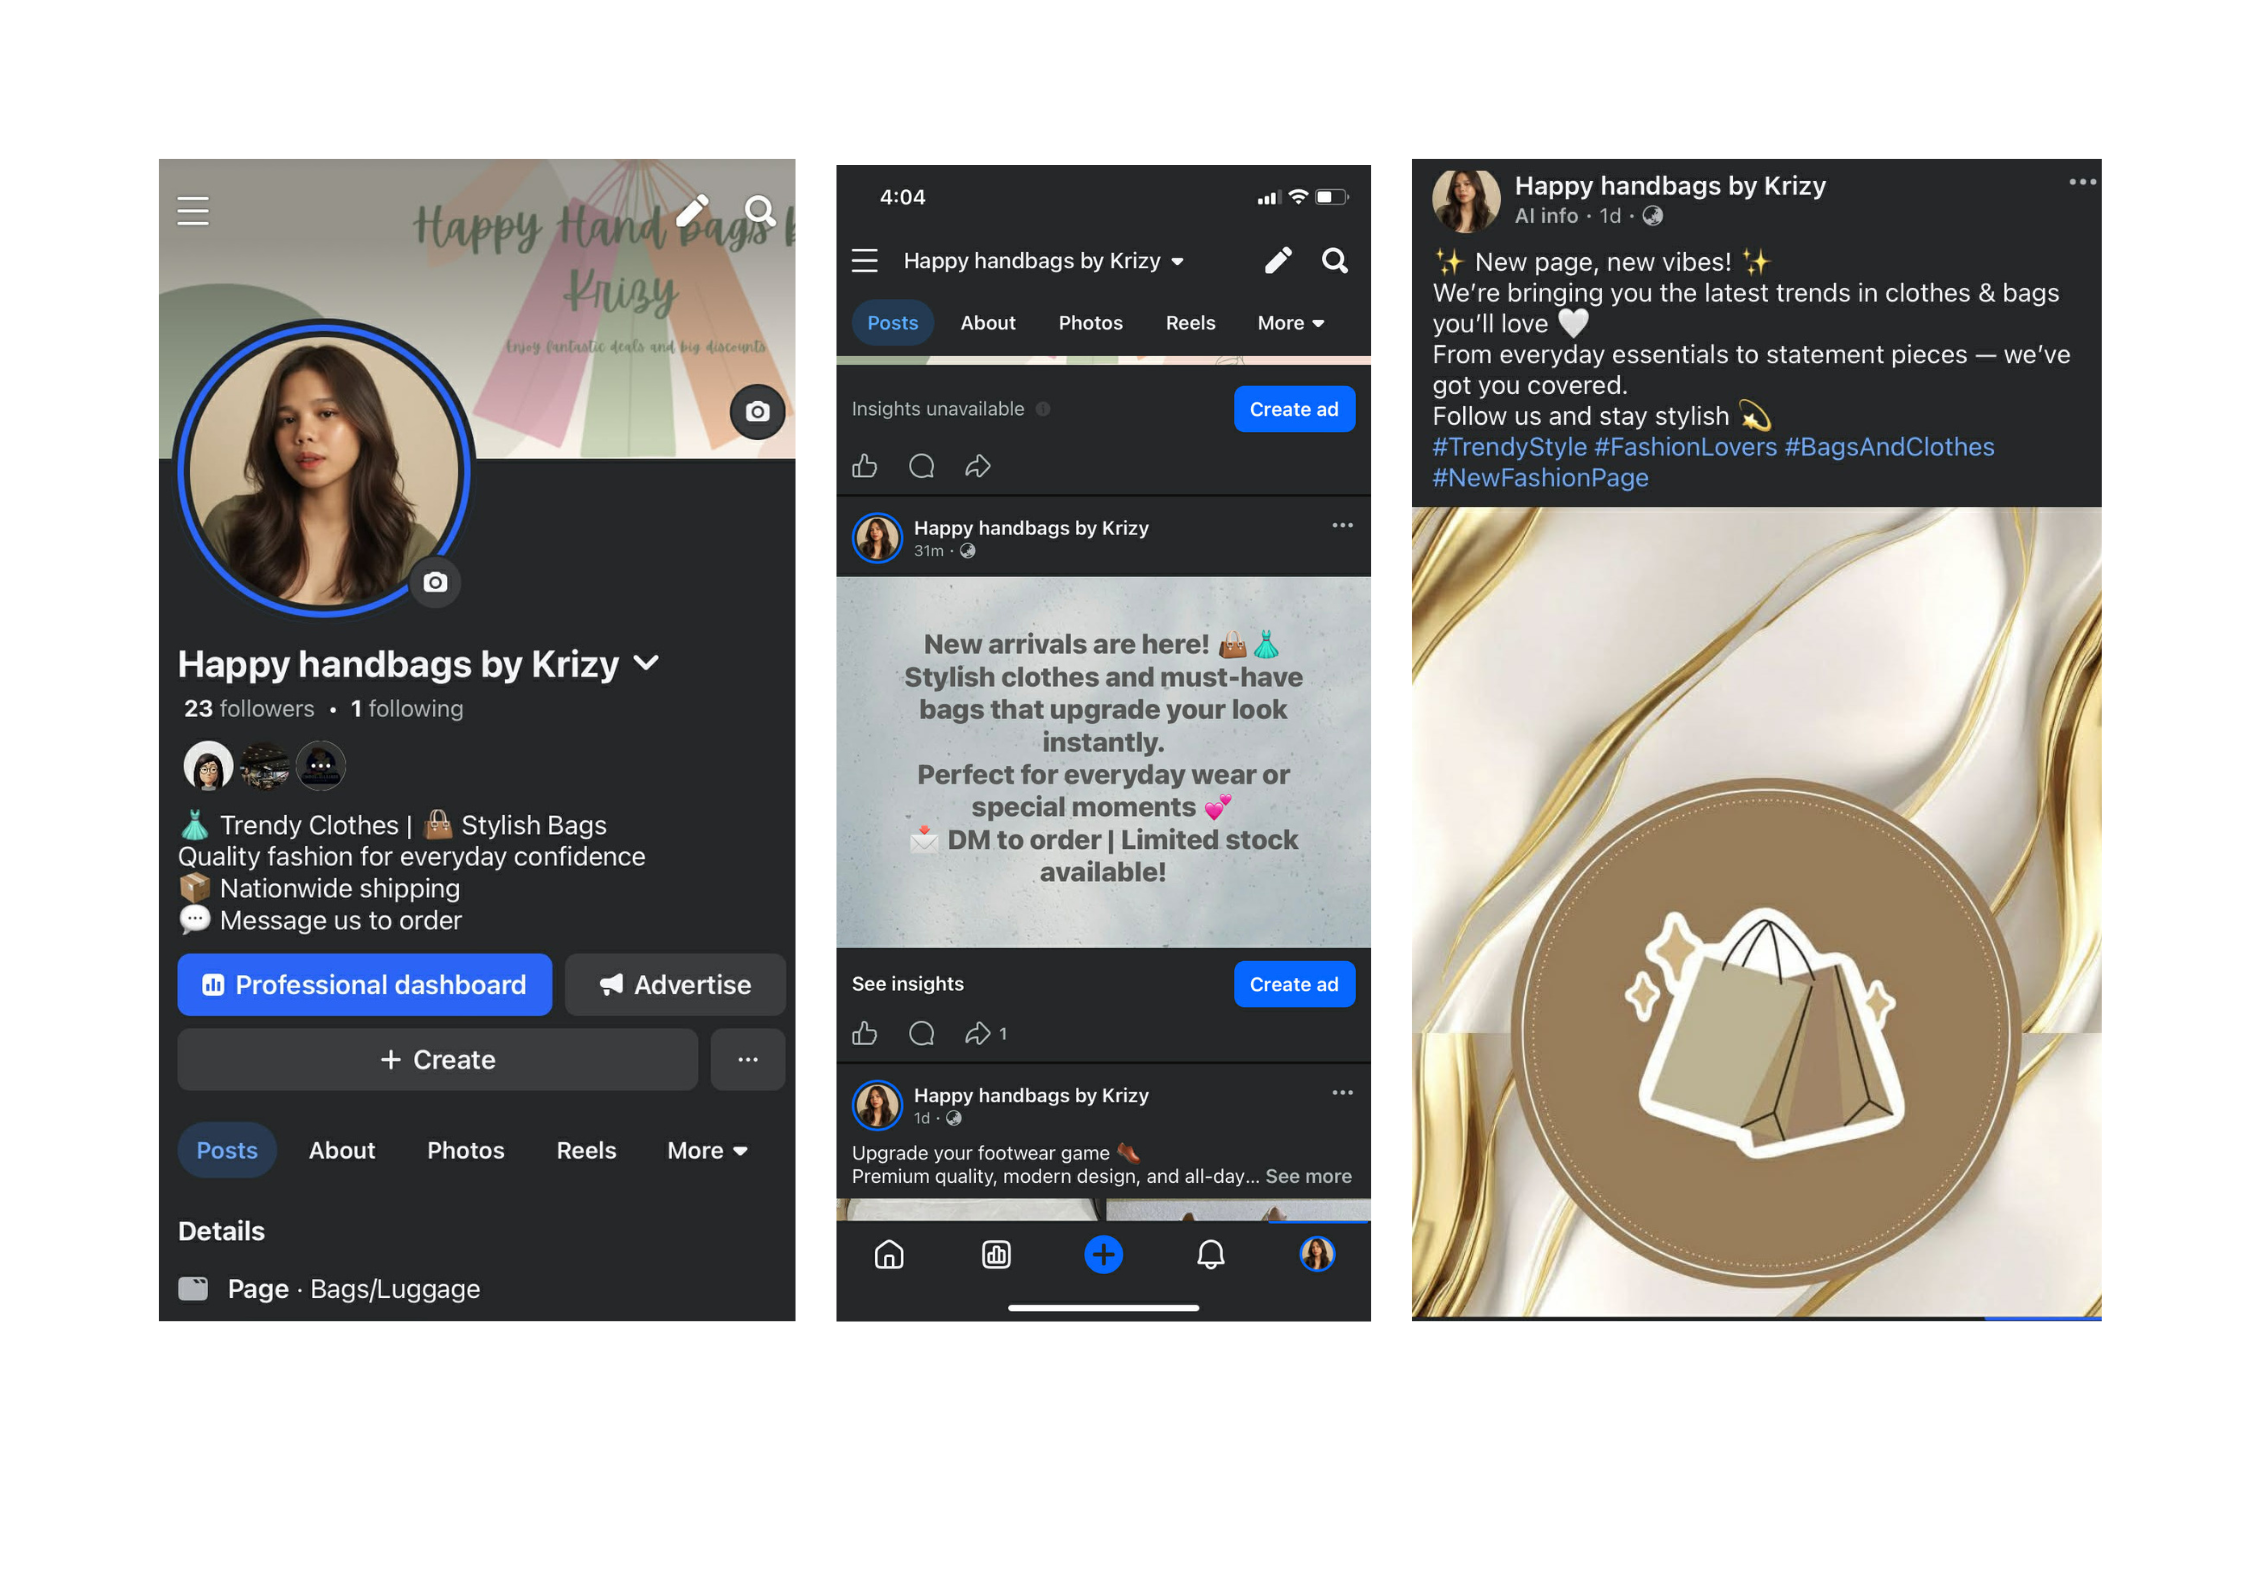Switch to Reels tab on left profile

point(586,1150)
